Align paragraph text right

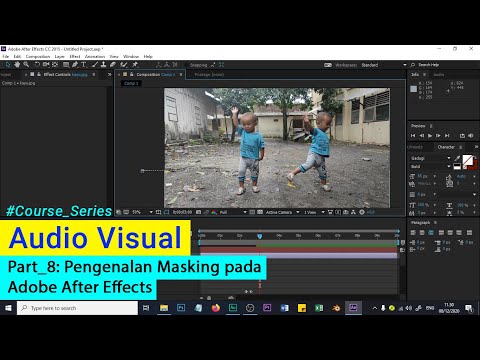431,232
